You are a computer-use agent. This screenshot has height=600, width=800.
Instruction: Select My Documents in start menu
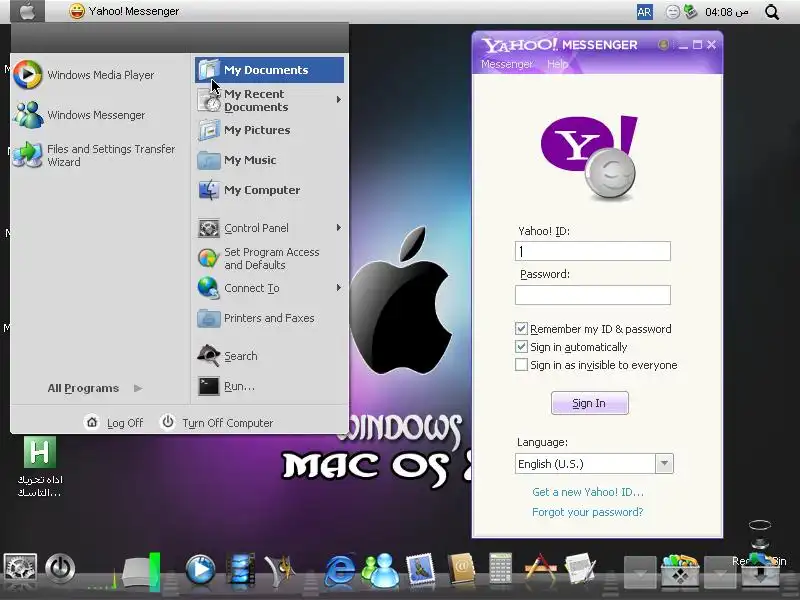(x=269, y=70)
